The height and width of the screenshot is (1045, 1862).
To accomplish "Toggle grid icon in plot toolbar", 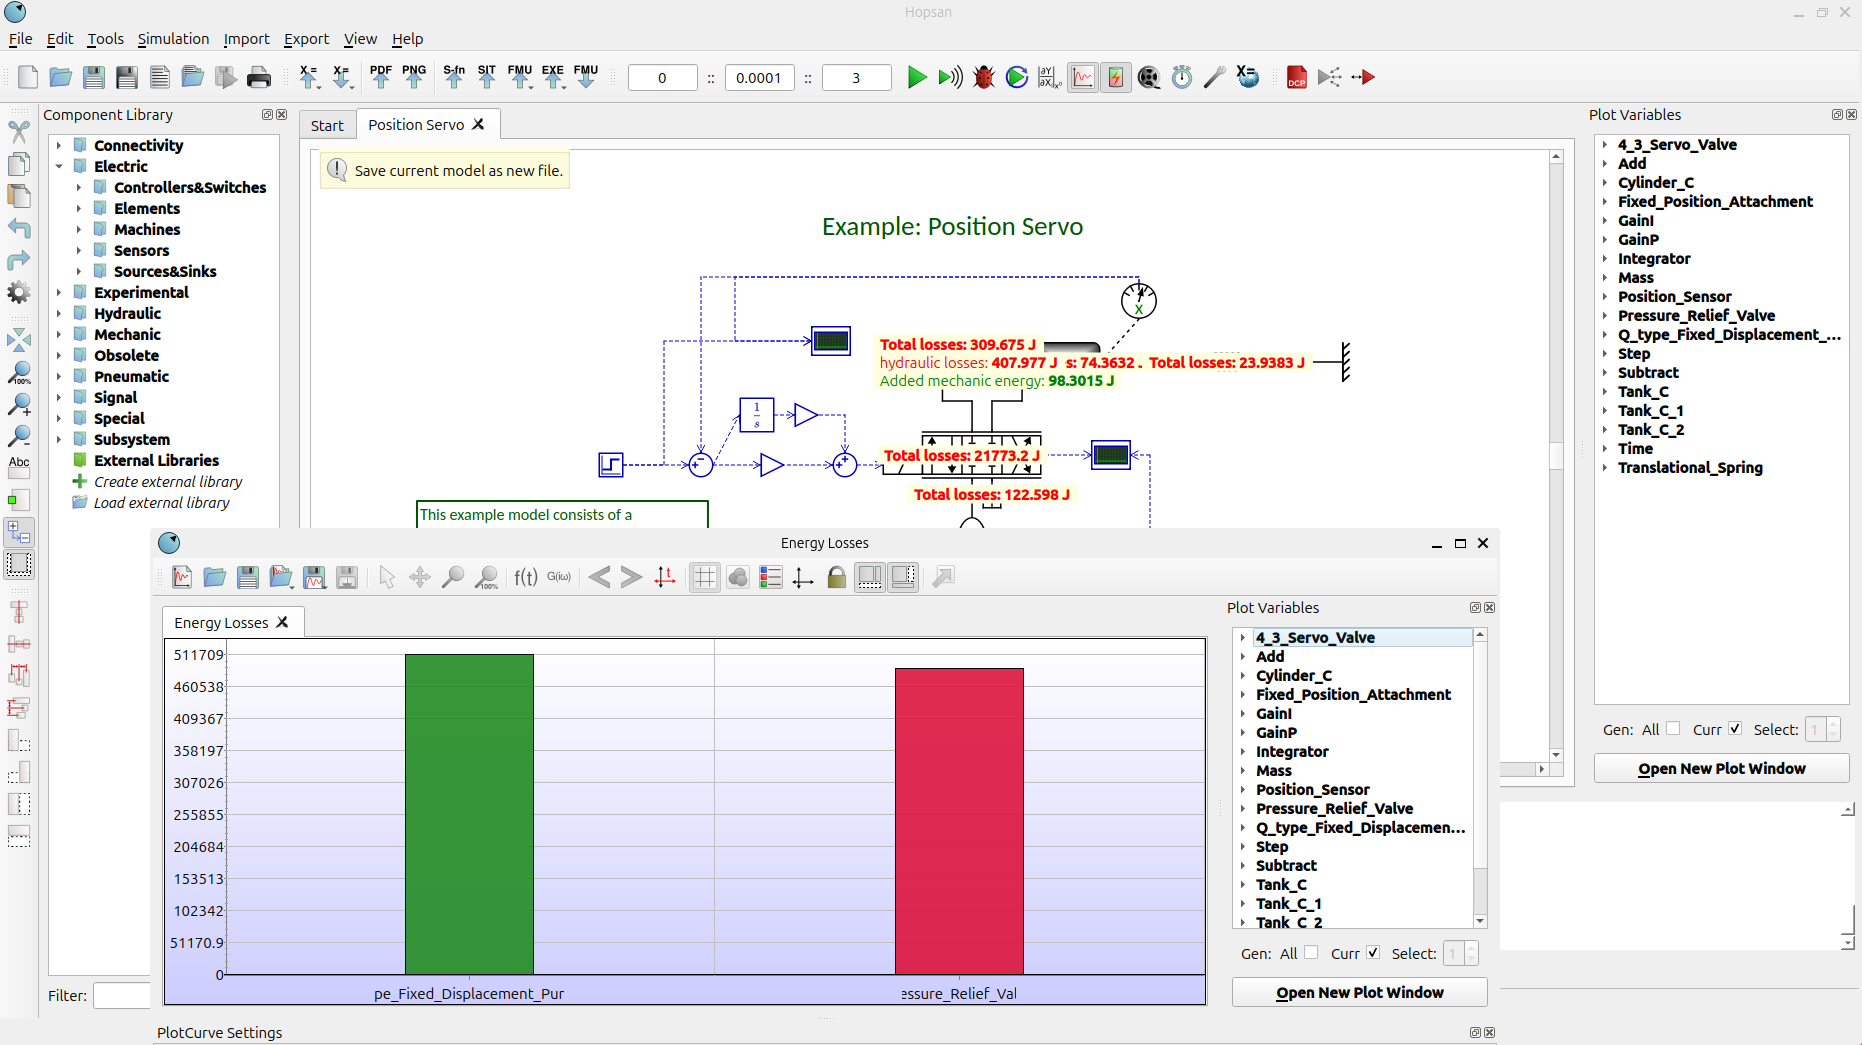I will point(705,577).
